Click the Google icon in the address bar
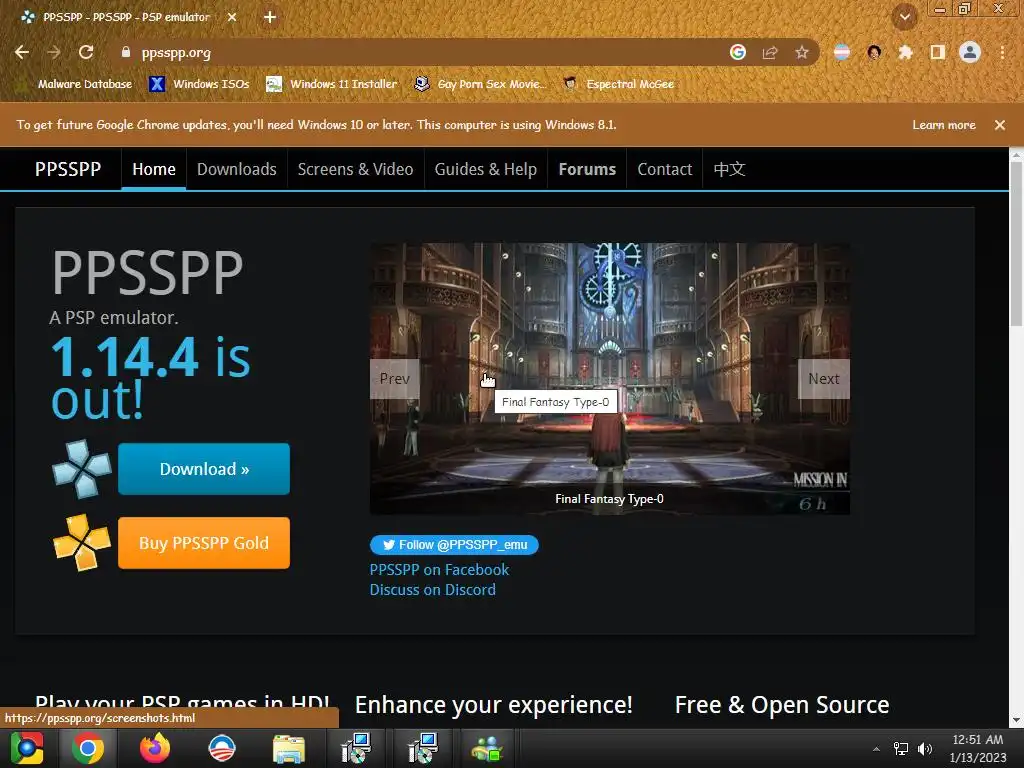 coord(738,52)
